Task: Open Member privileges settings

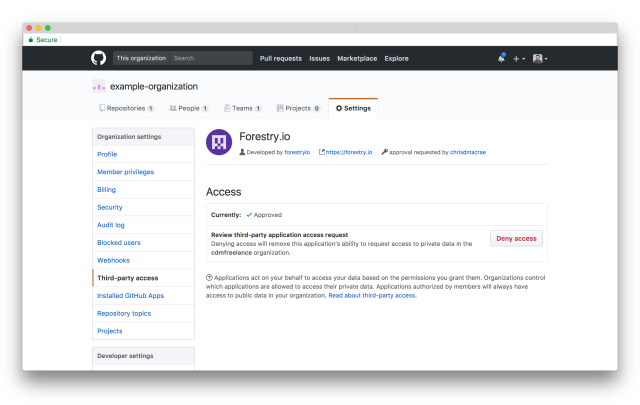Action: pyautogui.click(x=143, y=172)
